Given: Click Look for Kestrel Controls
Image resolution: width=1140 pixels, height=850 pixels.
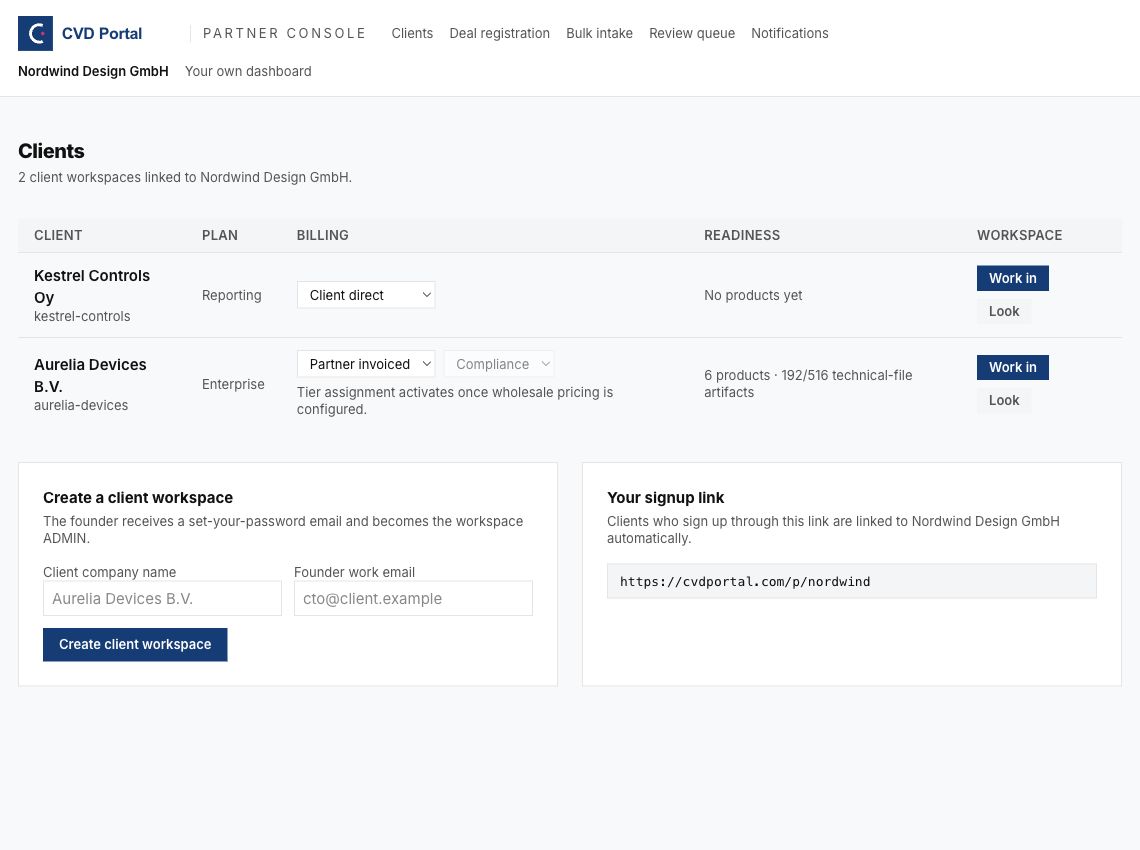Looking at the screenshot, I should (1003, 311).
